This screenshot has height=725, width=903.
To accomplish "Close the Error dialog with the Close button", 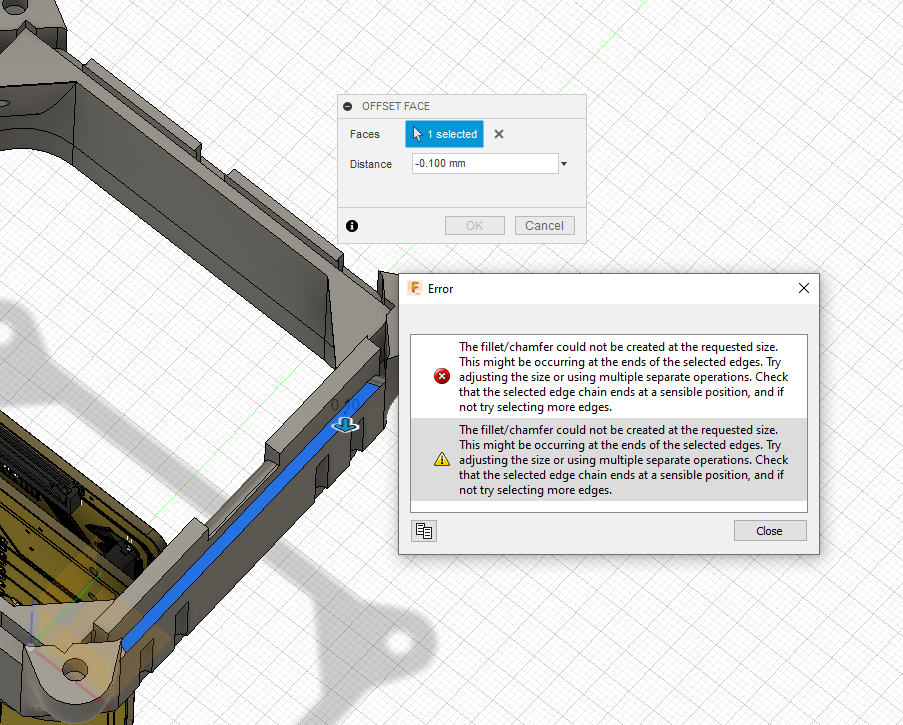I will [x=770, y=530].
